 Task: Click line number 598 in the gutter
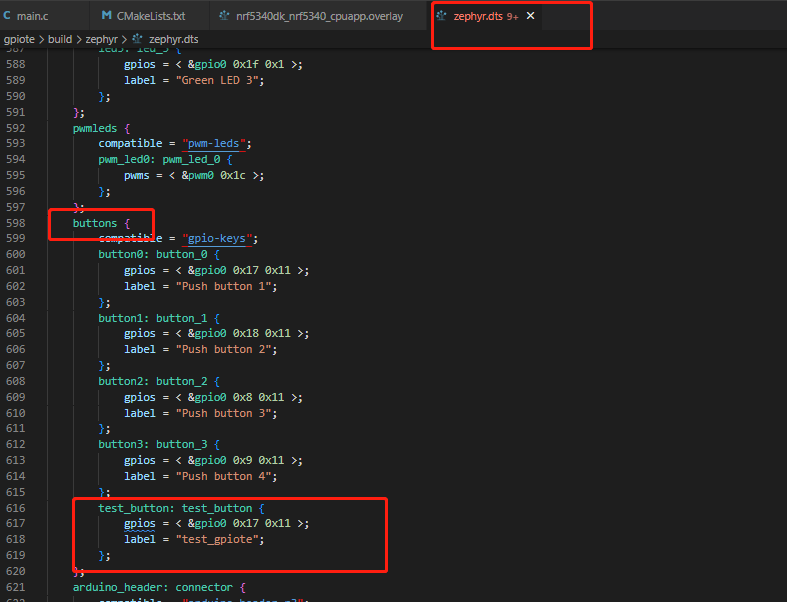pyautogui.click(x=16, y=223)
